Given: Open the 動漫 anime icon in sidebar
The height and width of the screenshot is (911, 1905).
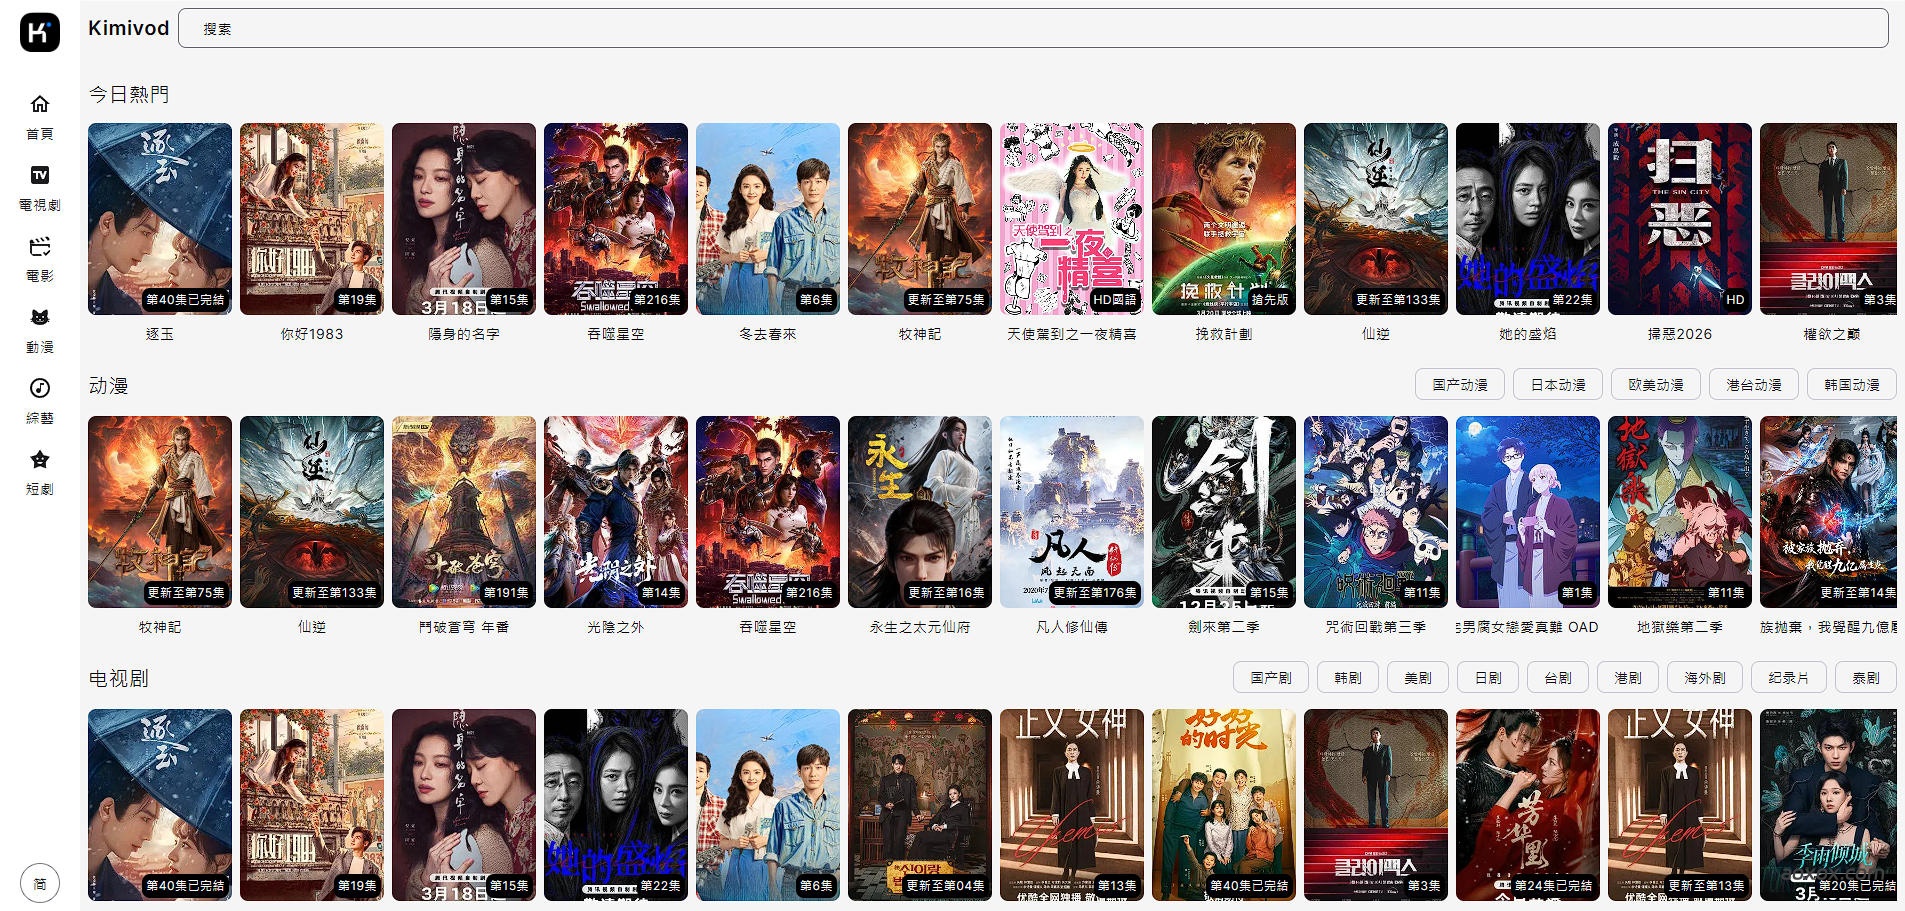Looking at the screenshot, I should [x=40, y=318].
